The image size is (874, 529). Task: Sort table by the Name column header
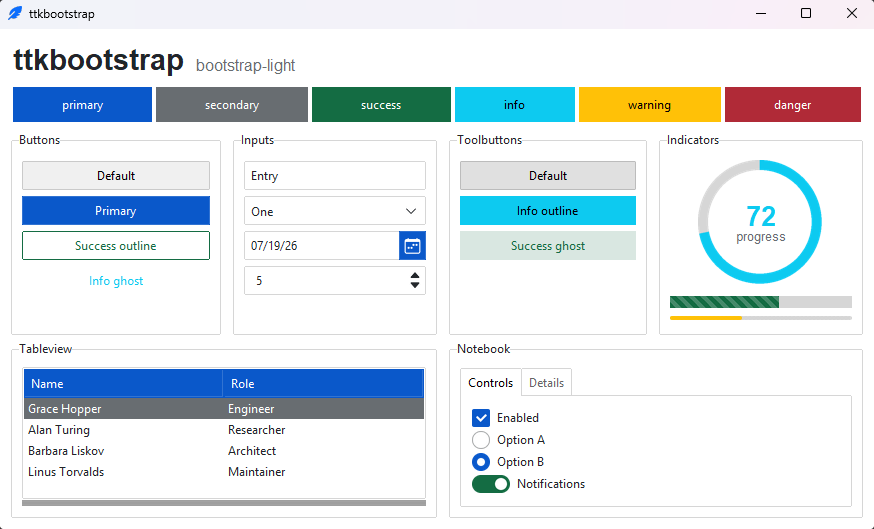123,384
